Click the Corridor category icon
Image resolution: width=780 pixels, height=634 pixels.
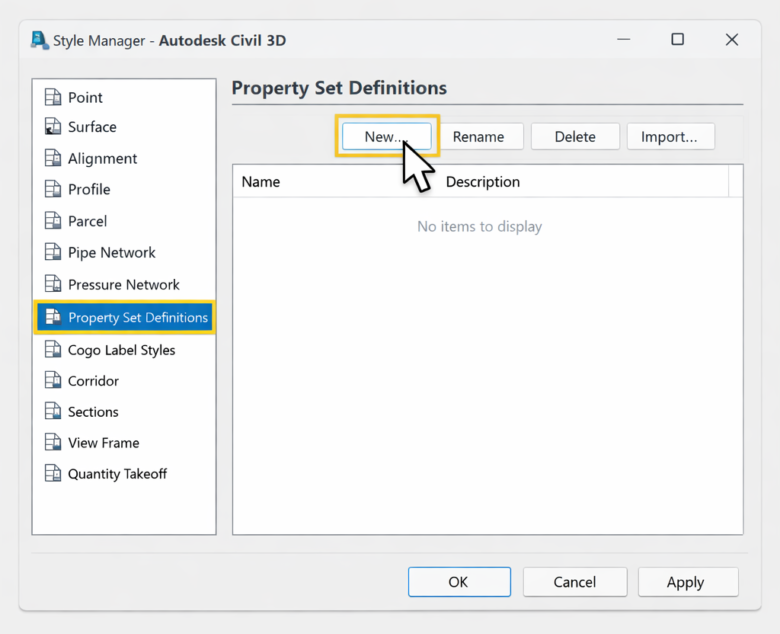tap(53, 380)
